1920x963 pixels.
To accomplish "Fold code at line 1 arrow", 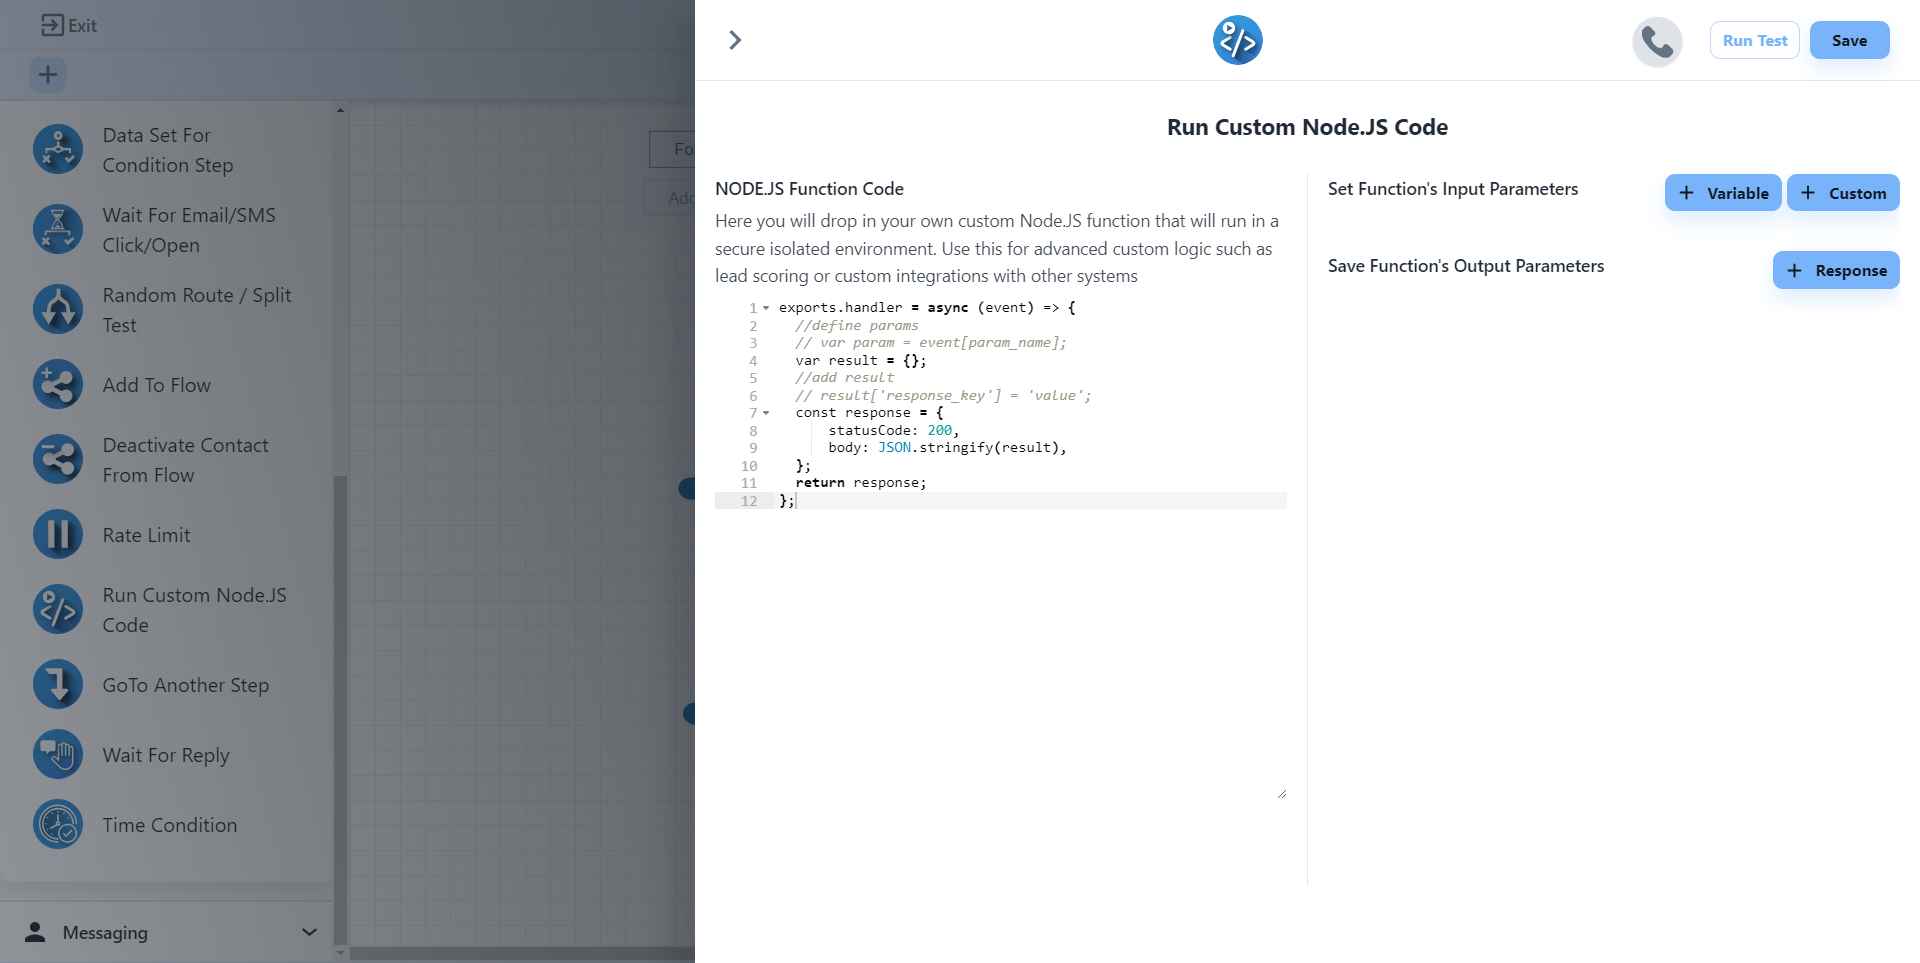I will click(x=766, y=308).
